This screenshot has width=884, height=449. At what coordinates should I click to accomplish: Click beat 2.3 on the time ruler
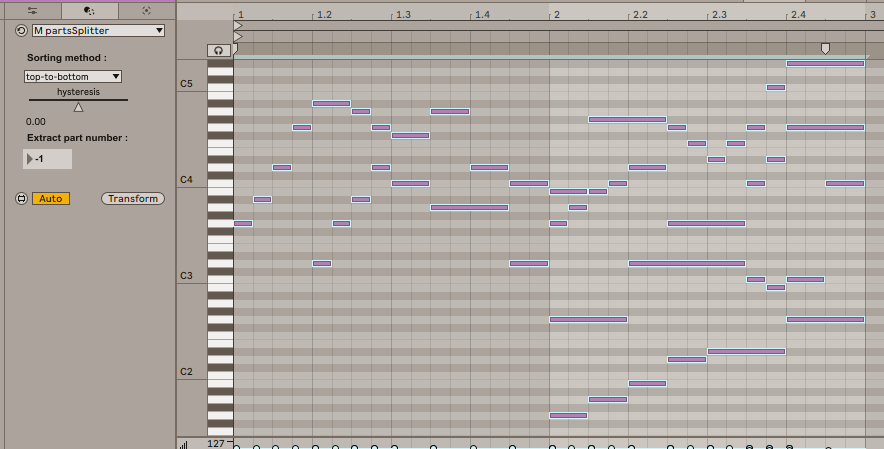click(719, 15)
